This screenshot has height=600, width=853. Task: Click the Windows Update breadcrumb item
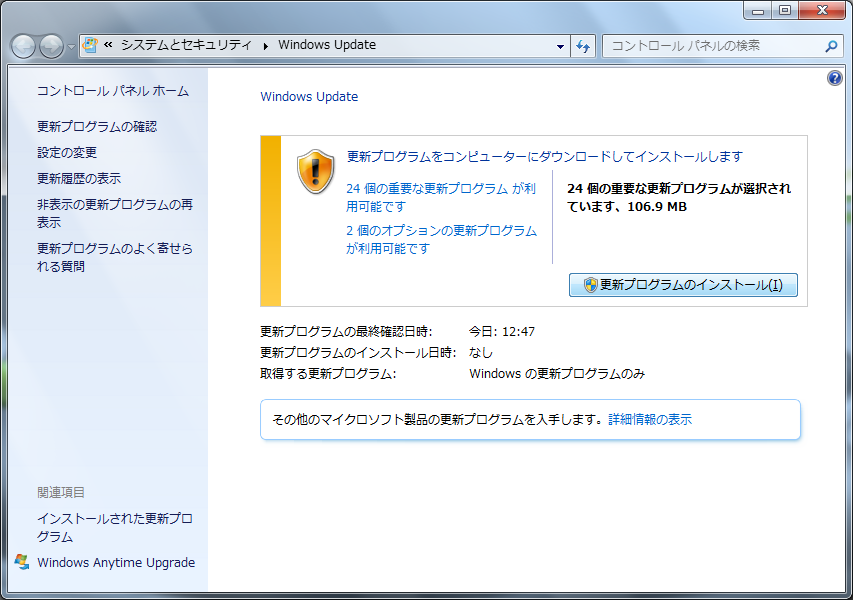(x=327, y=45)
